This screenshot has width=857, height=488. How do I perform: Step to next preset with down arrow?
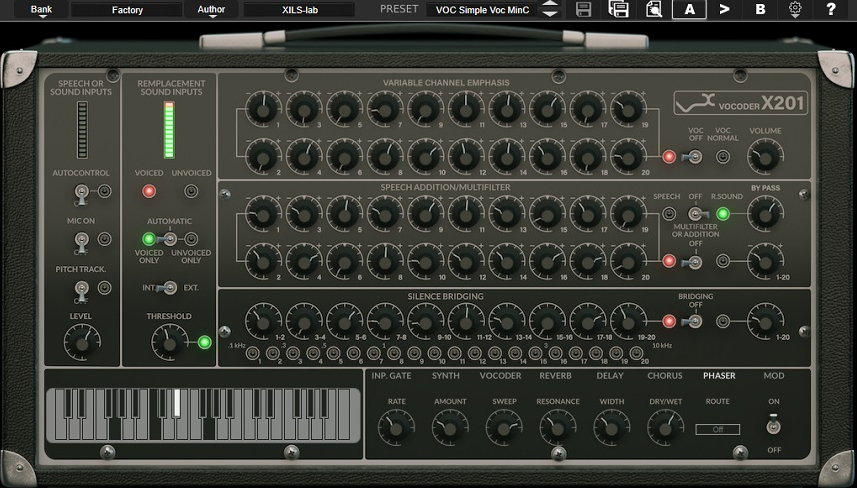point(550,14)
